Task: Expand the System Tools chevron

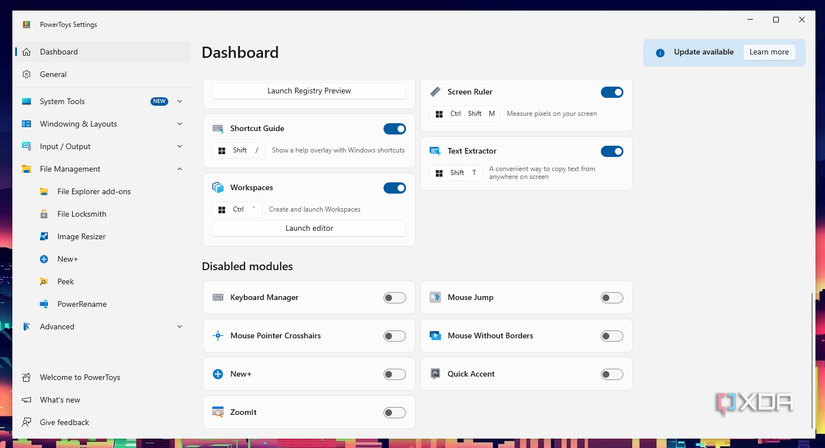Action: tap(179, 102)
